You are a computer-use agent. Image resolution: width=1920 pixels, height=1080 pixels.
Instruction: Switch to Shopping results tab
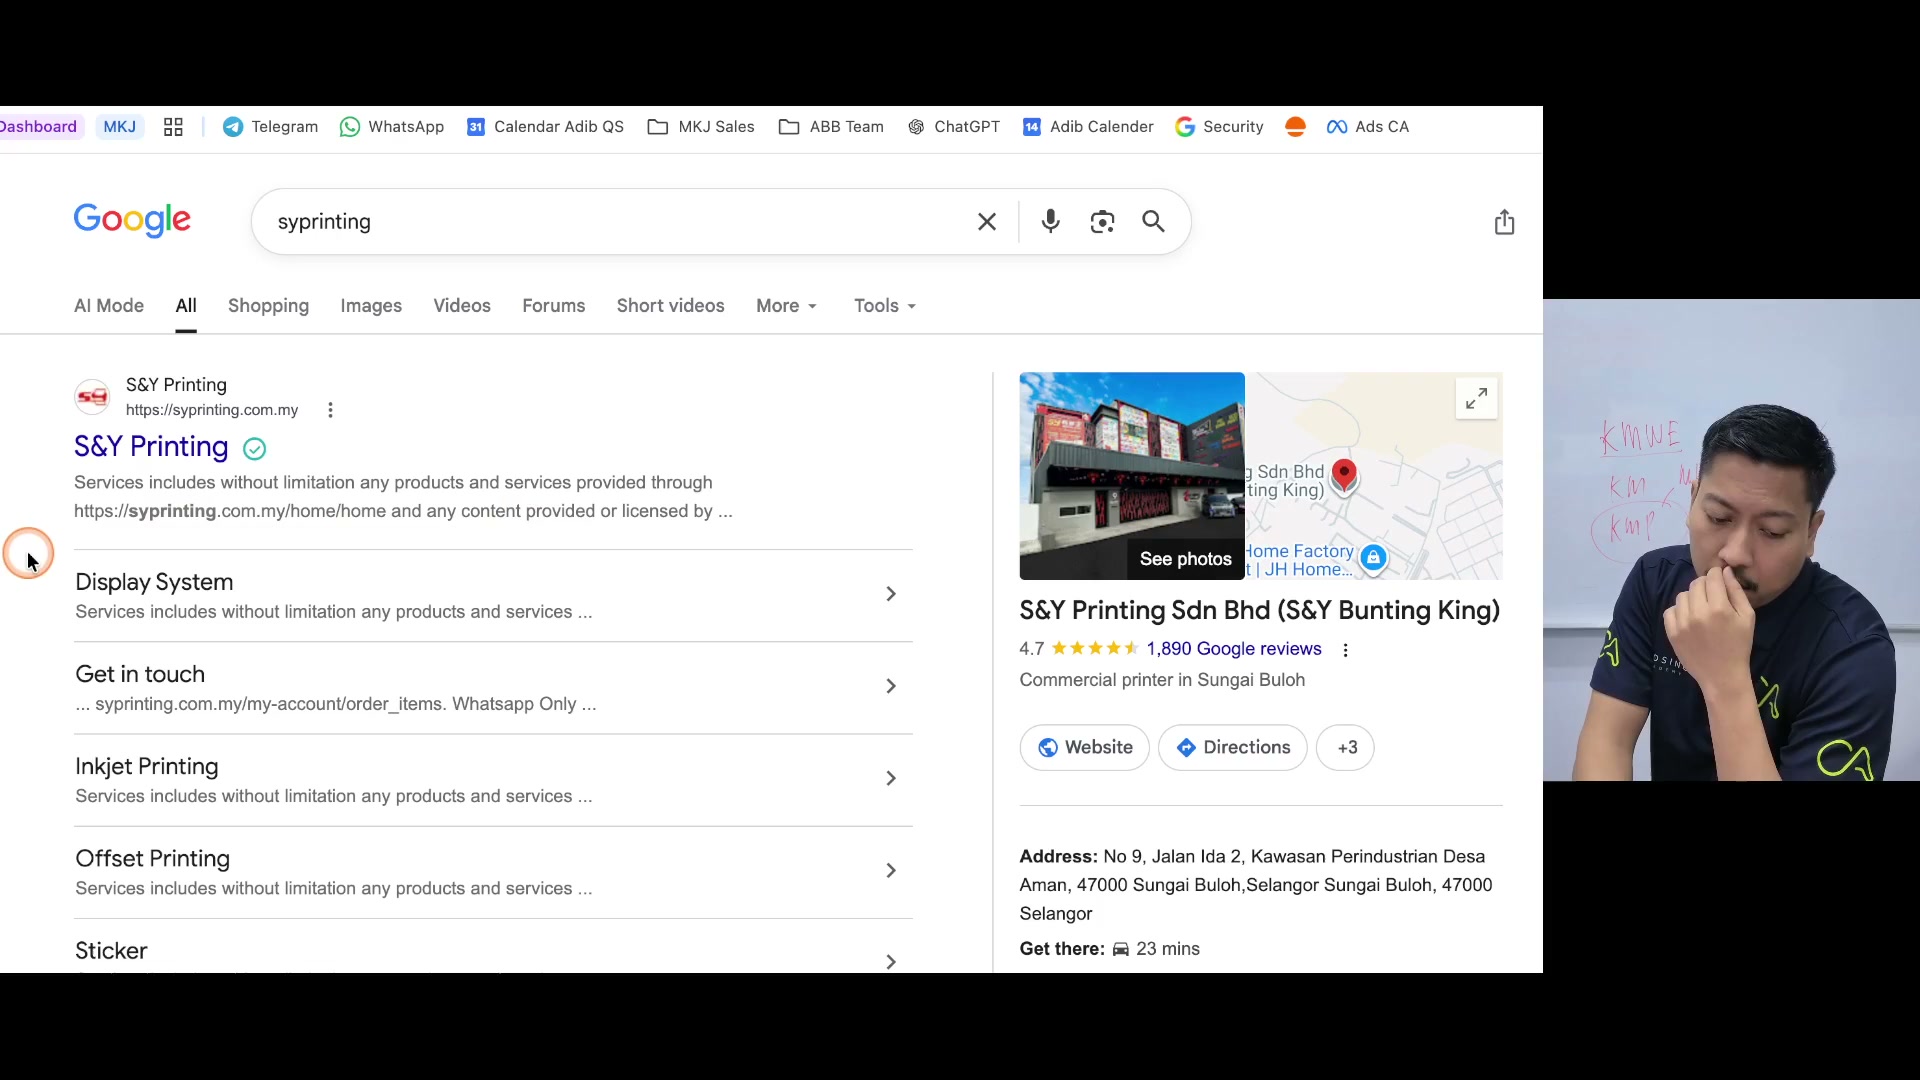click(x=268, y=306)
